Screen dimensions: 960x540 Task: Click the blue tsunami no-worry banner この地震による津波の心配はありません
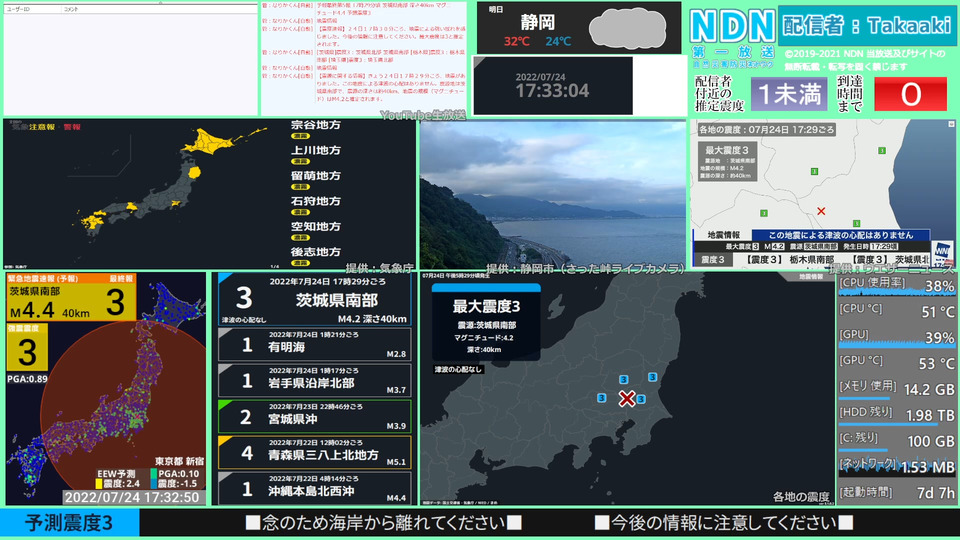click(841, 235)
